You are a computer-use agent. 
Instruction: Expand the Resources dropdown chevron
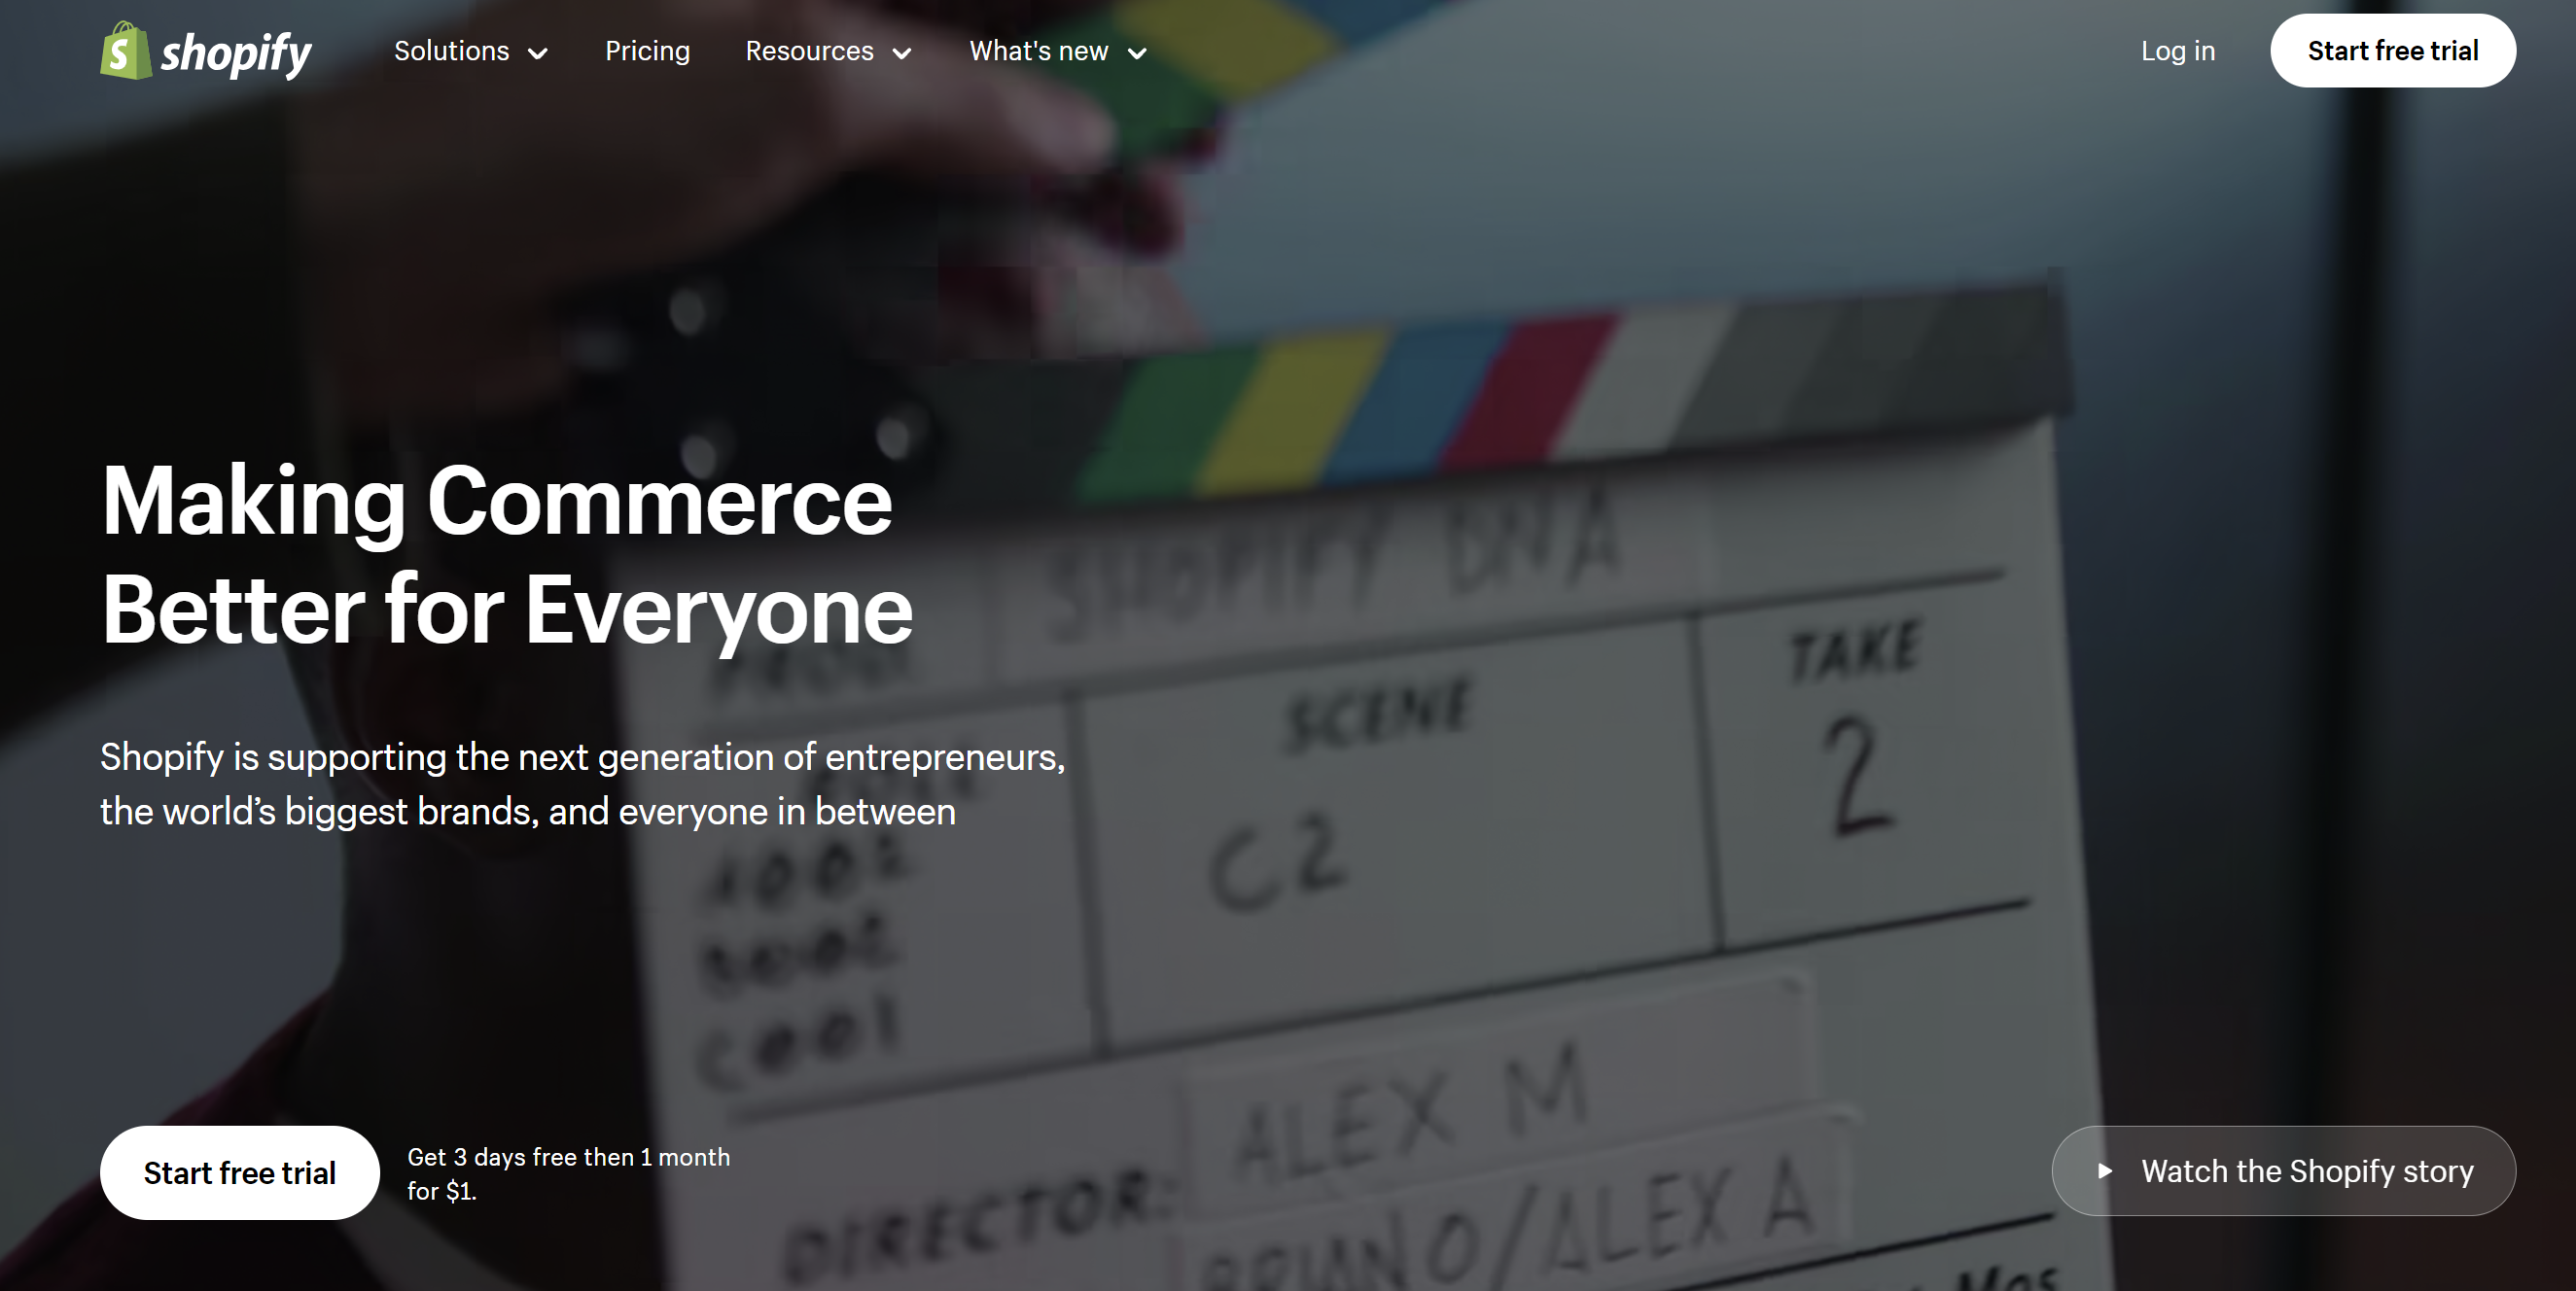pyautogui.click(x=902, y=54)
